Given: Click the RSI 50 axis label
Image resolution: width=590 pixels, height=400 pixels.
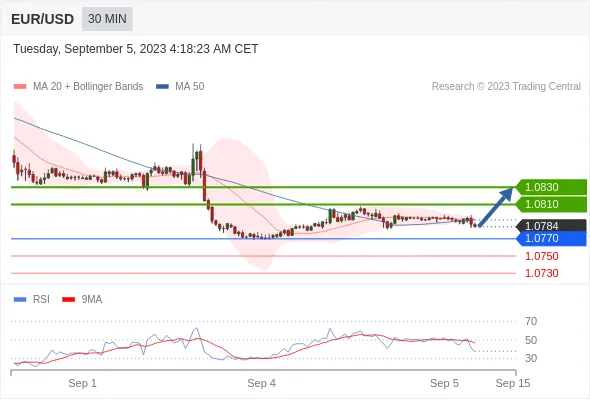Looking at the screenshot, I should (x=531, y=340).
